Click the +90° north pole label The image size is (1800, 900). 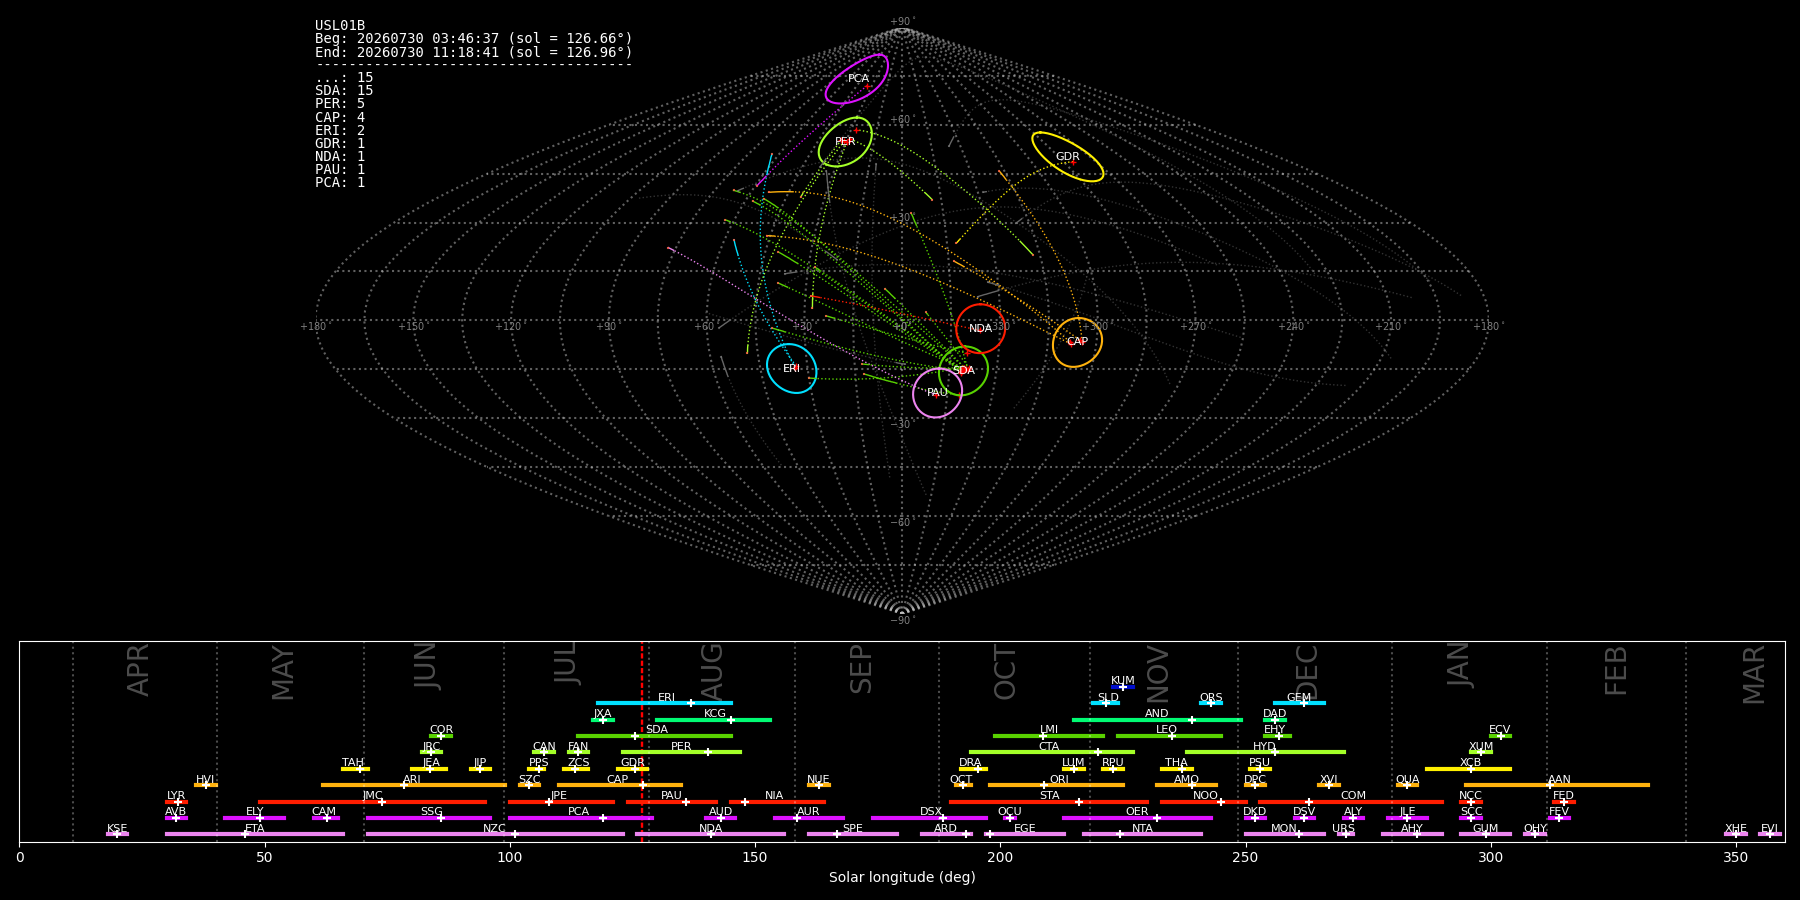[901, 22]
